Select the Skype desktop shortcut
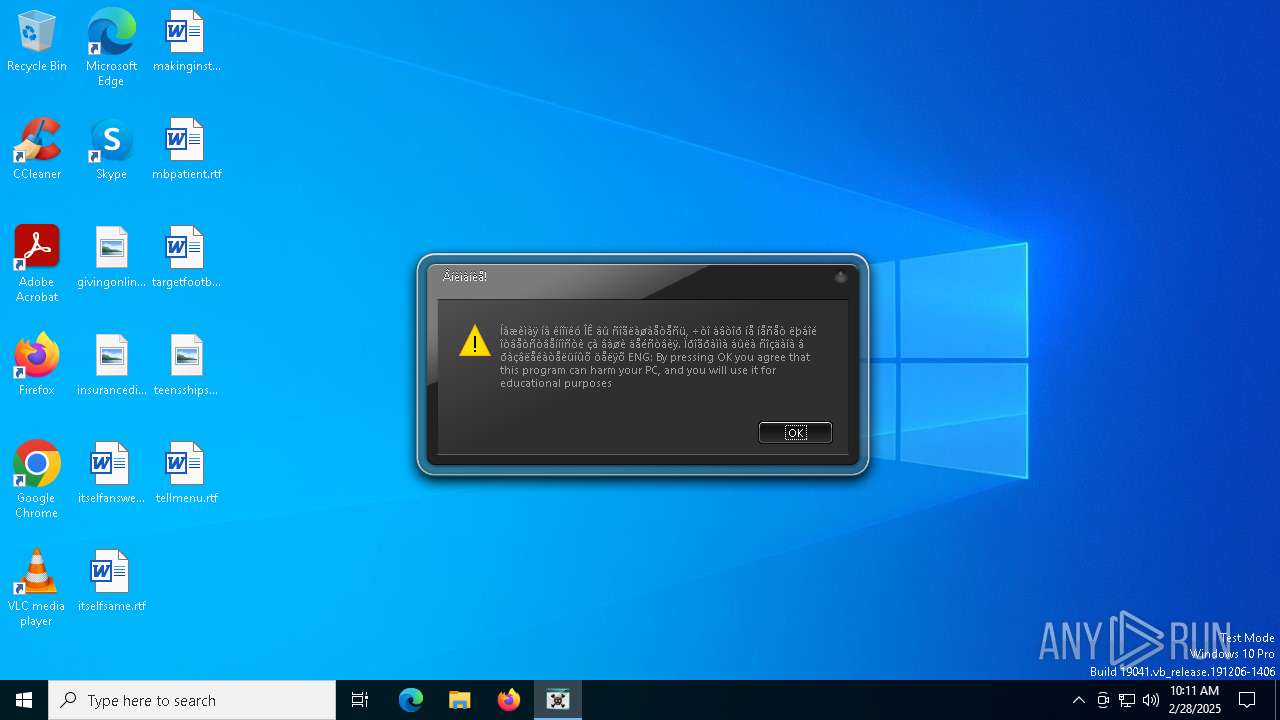Screen dimensions: 1280x720 pos(111,150)
